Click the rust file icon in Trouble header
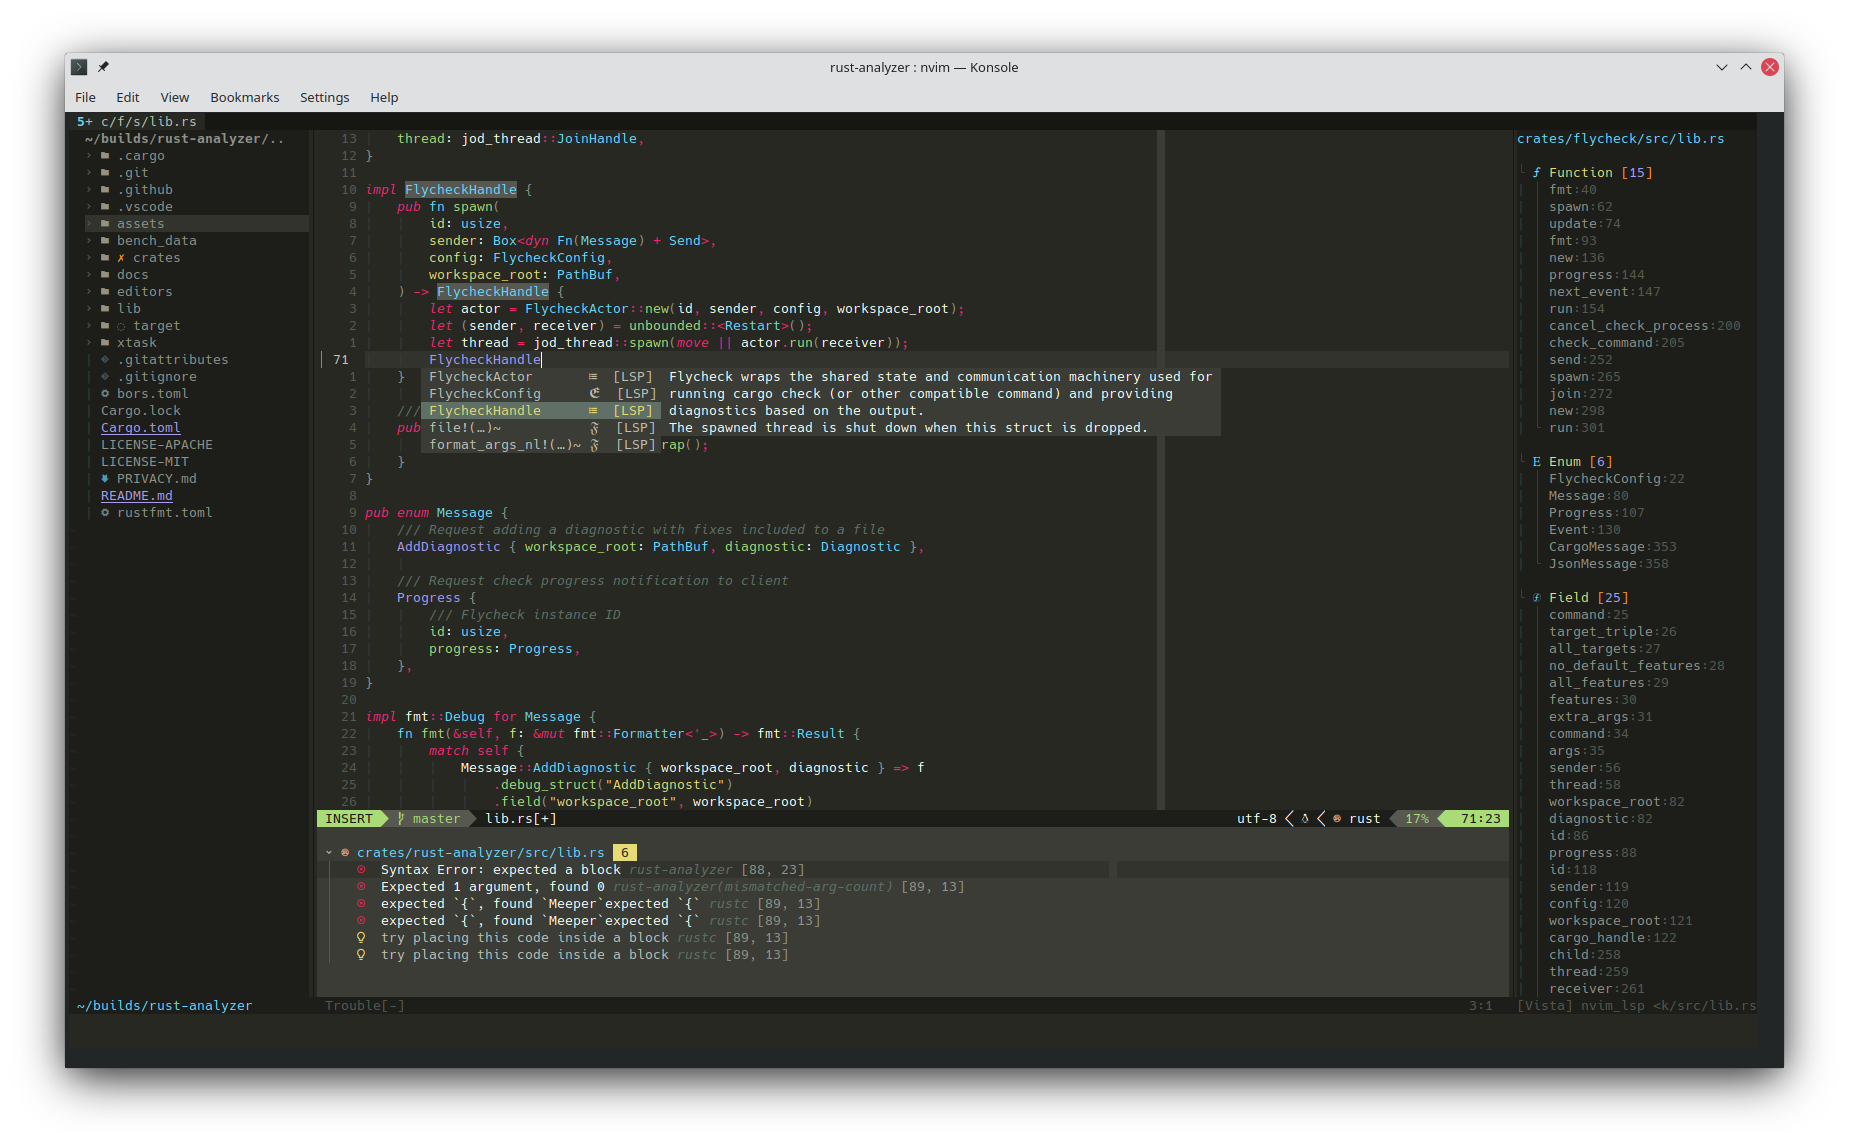The image size is (1849, 1145). pyautogui.click(x=345, y=853)
